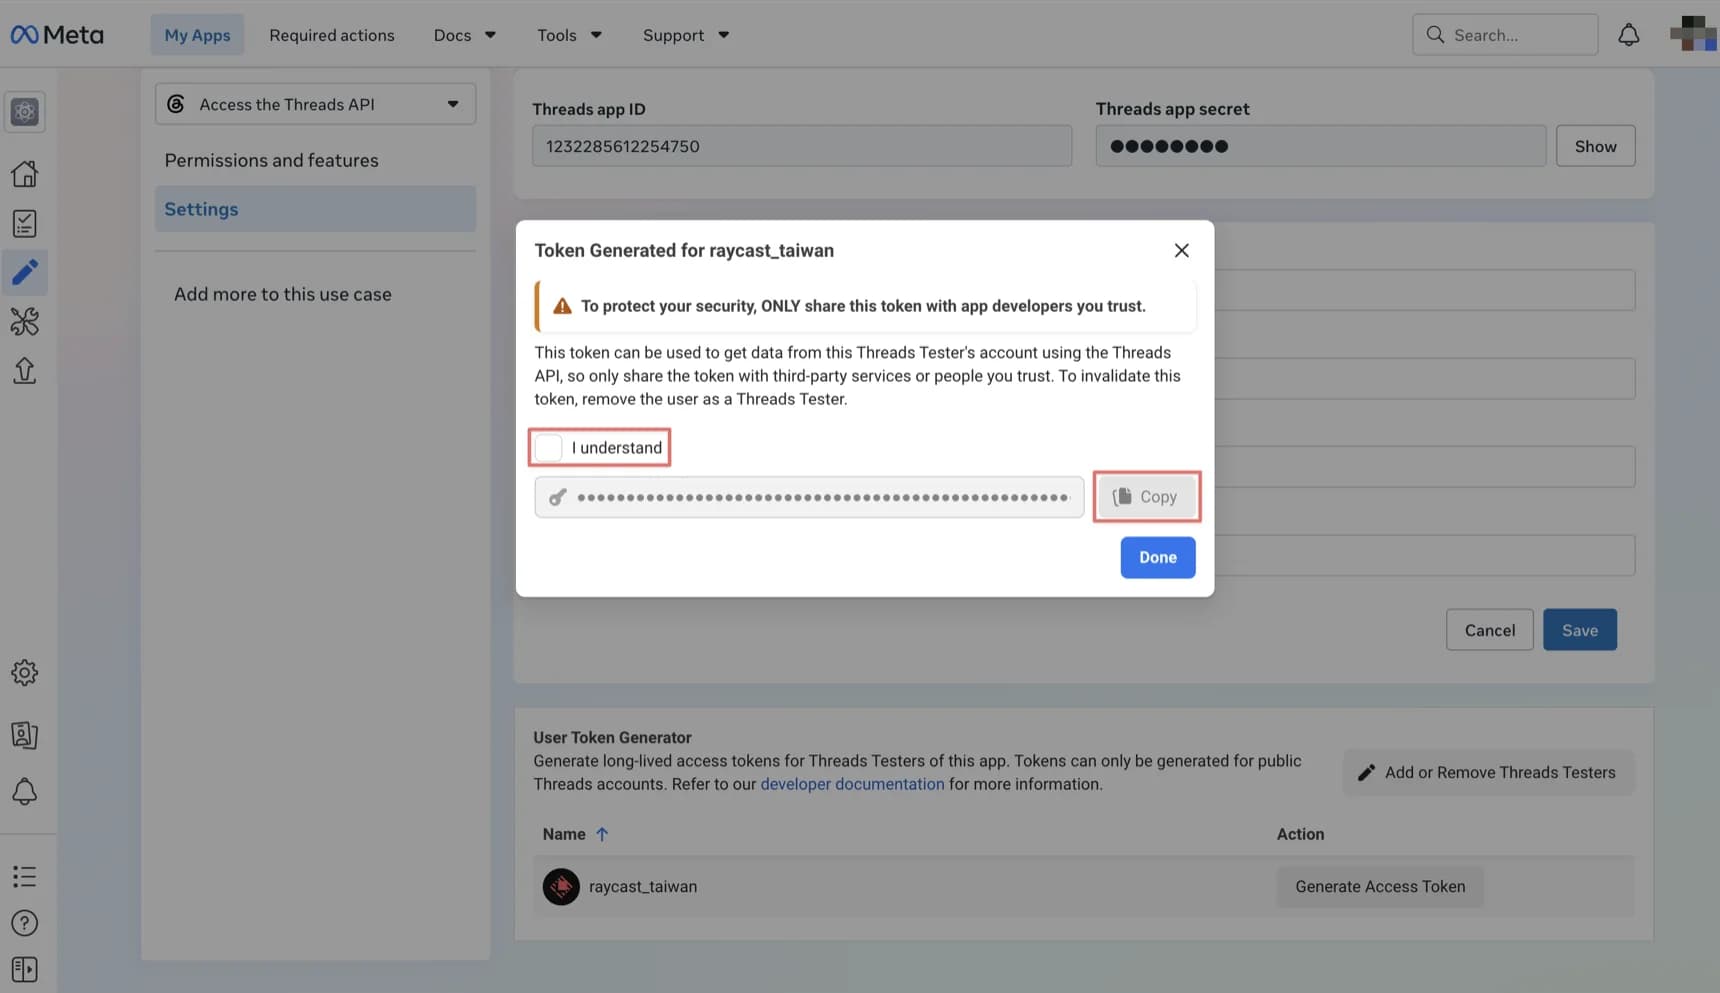Open the user profile avatar menu

1693,34
